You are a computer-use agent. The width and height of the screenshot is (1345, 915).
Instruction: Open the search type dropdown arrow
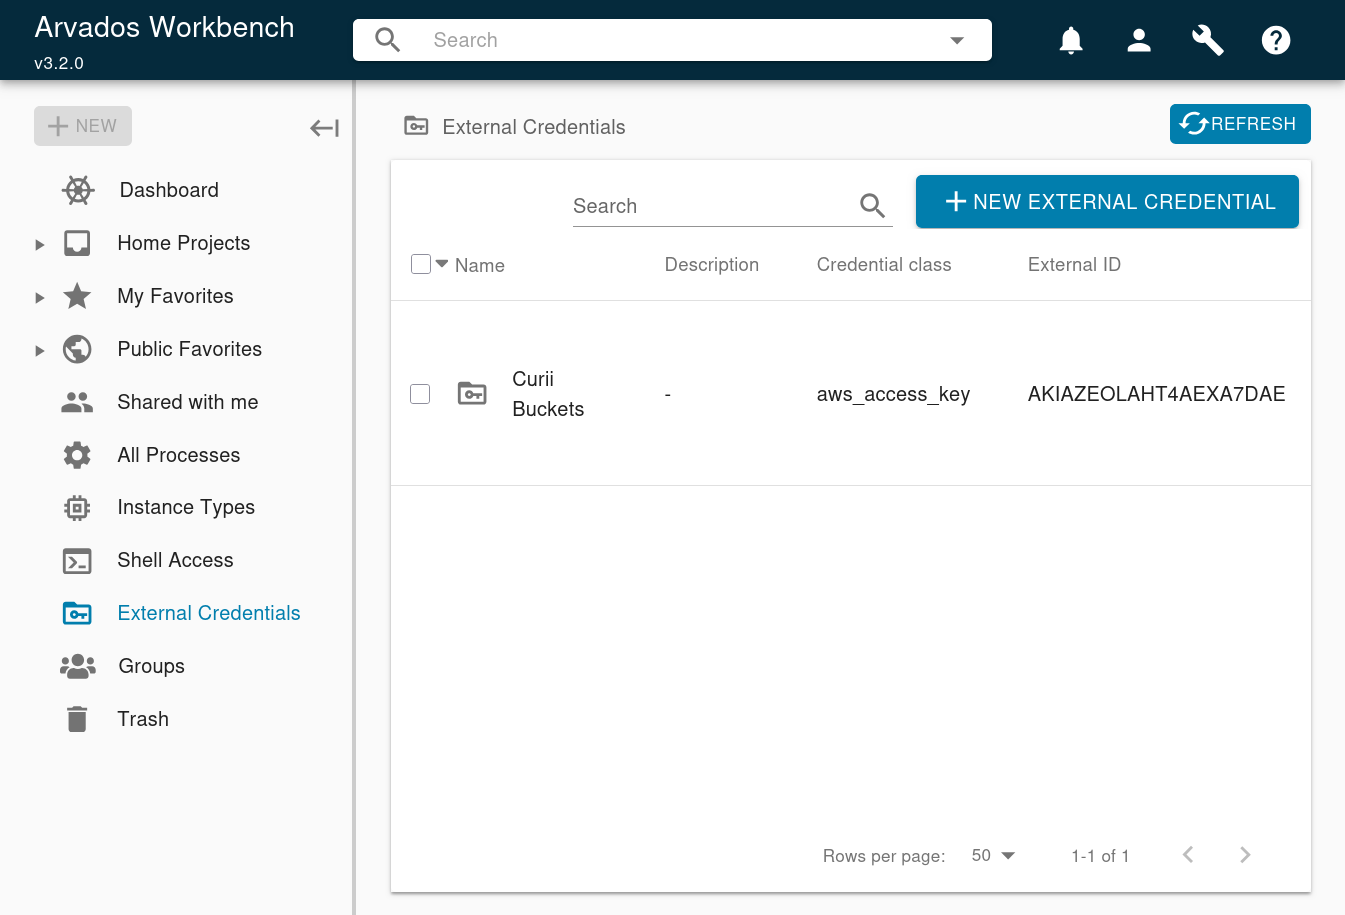point(957,40)
